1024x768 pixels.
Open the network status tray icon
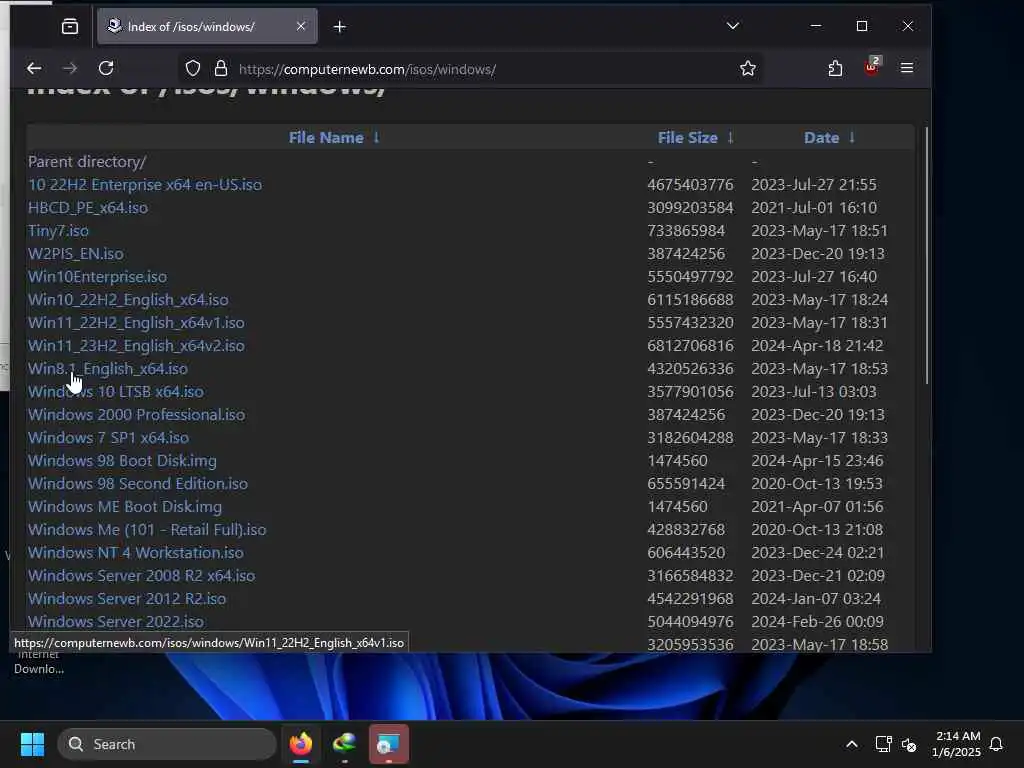(x=883, y=744)
